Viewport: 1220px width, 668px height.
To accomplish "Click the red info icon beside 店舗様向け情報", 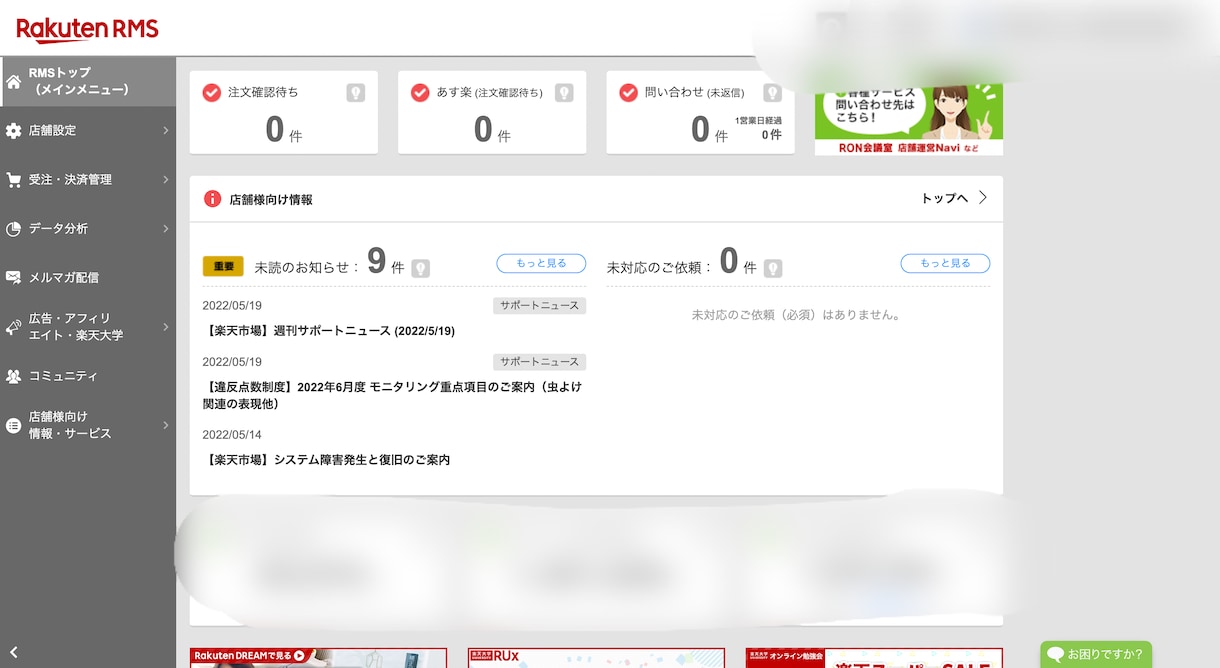I will 212,198.
